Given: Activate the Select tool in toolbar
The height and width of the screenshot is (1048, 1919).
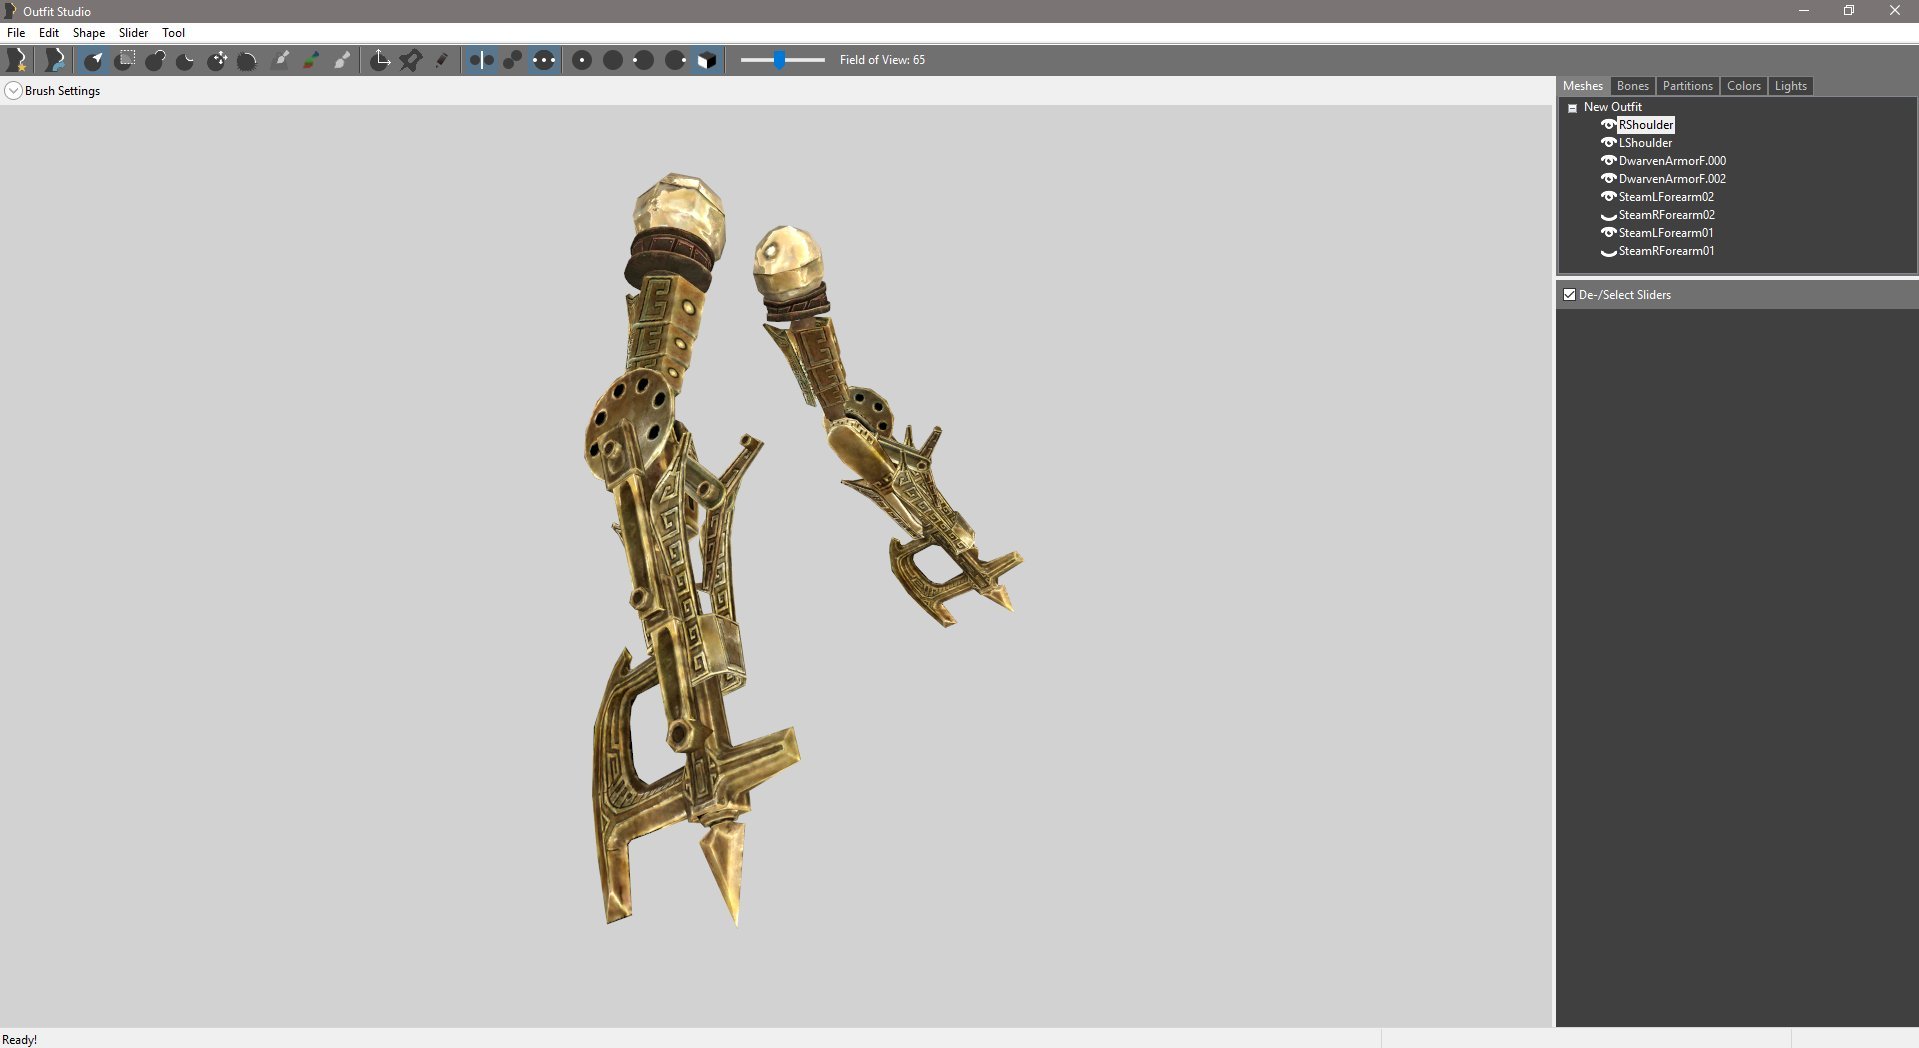Looking at the screenshot, I should (93, 61).
